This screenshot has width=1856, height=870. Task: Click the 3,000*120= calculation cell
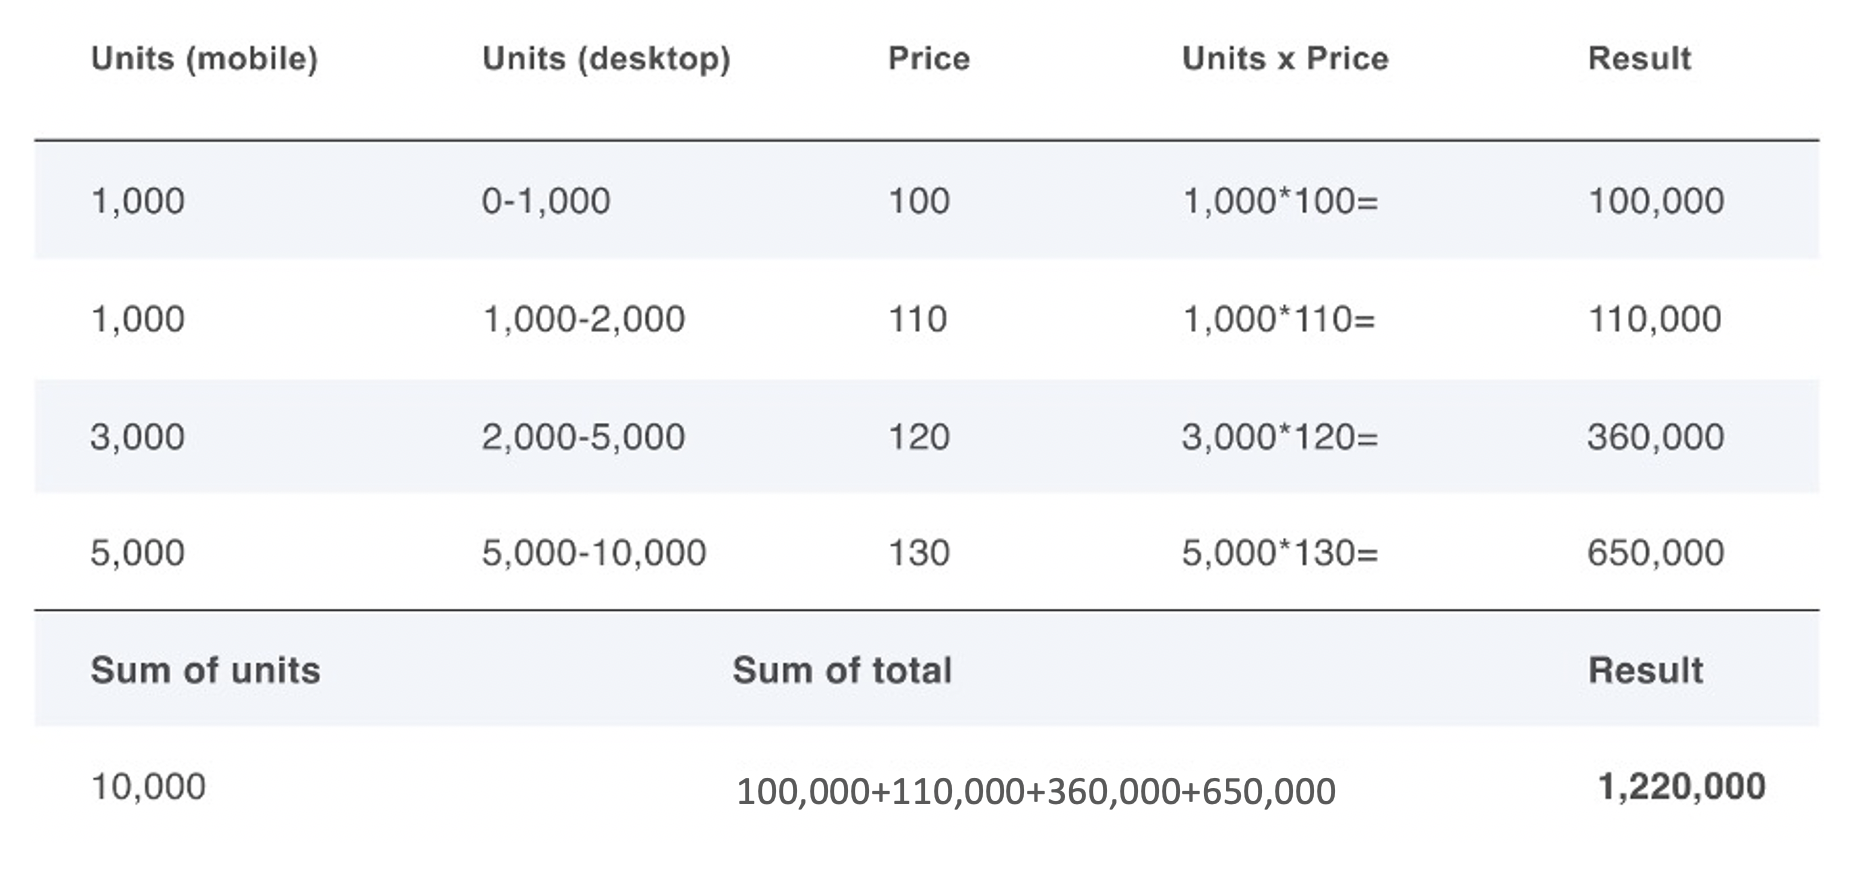(1279, 437)
